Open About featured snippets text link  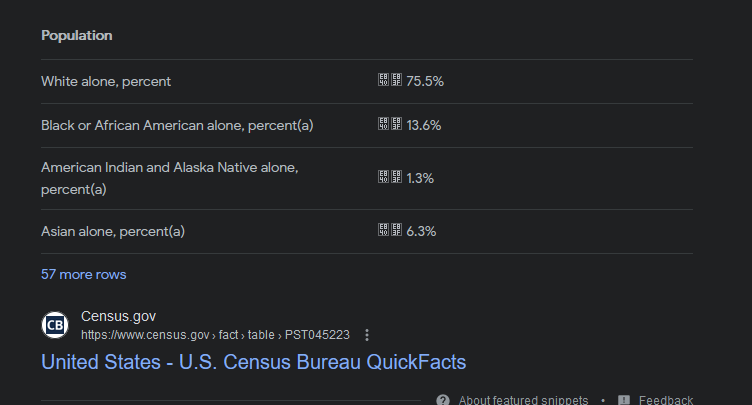[523, 400]
